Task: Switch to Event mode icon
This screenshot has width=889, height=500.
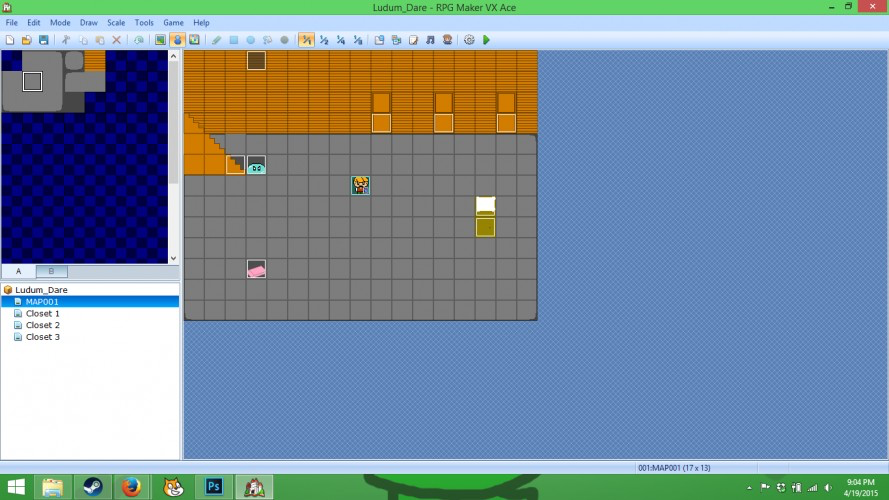Action: point(177,40)
